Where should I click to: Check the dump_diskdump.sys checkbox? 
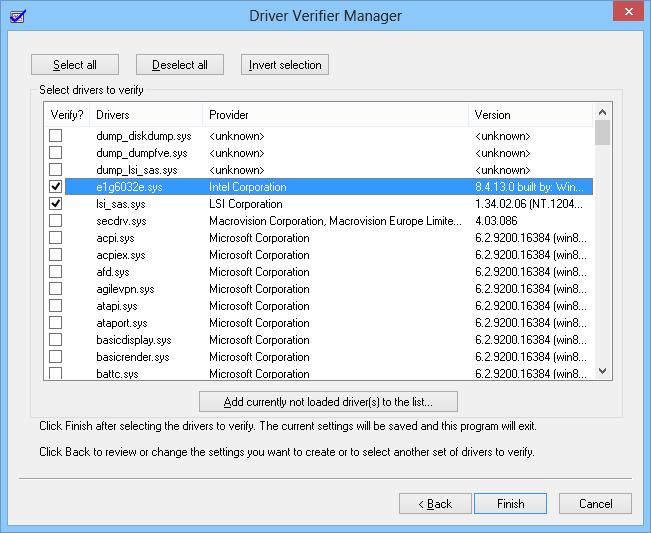click(x=56, y=136)
